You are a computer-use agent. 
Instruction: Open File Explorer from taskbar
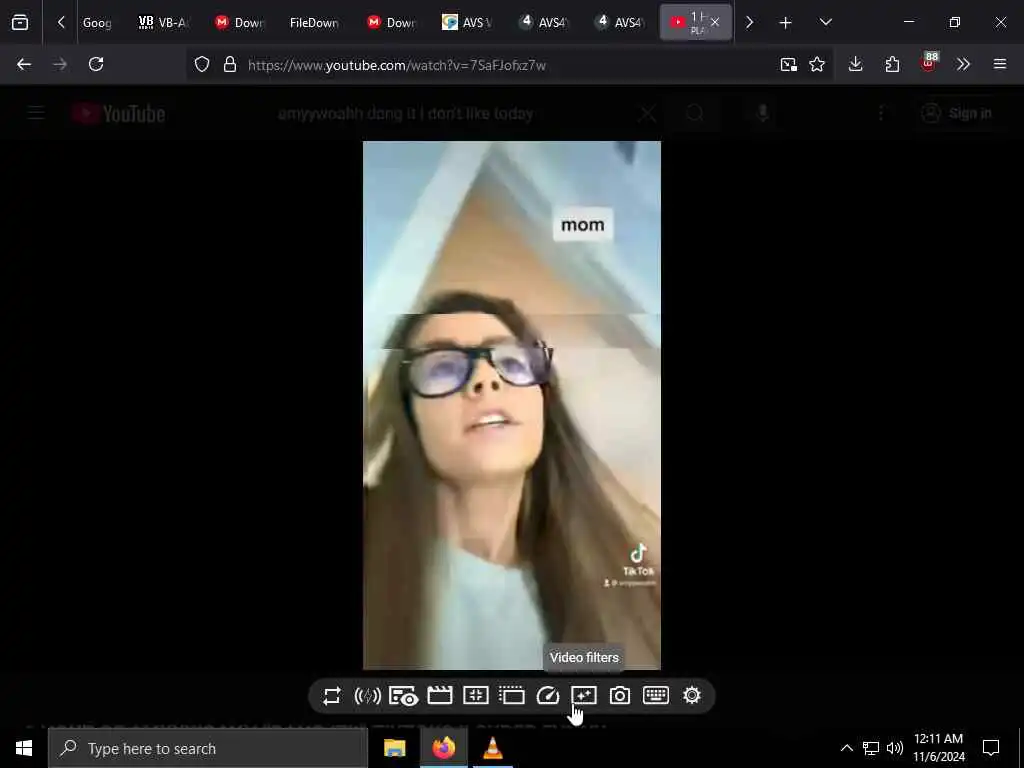point(394,748)
